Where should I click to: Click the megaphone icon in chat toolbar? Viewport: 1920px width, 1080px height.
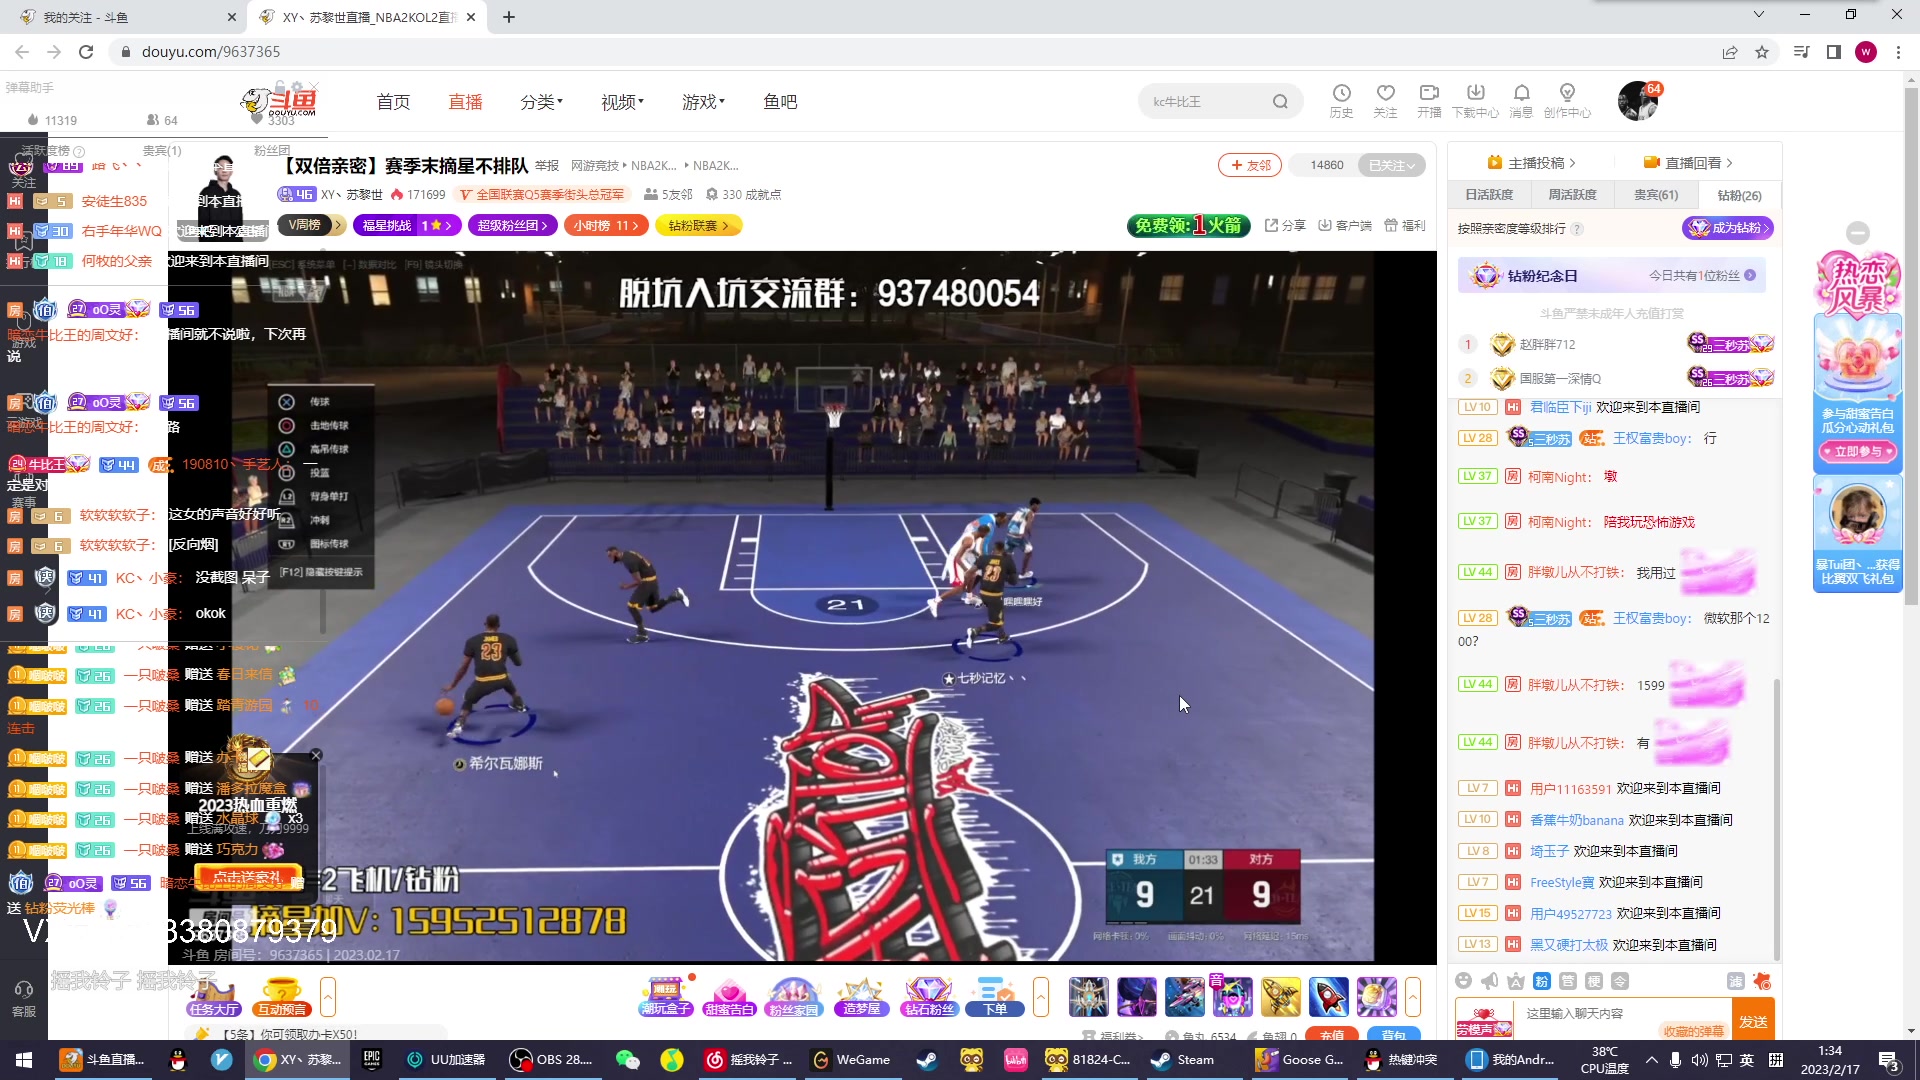tap(1490, 981)
